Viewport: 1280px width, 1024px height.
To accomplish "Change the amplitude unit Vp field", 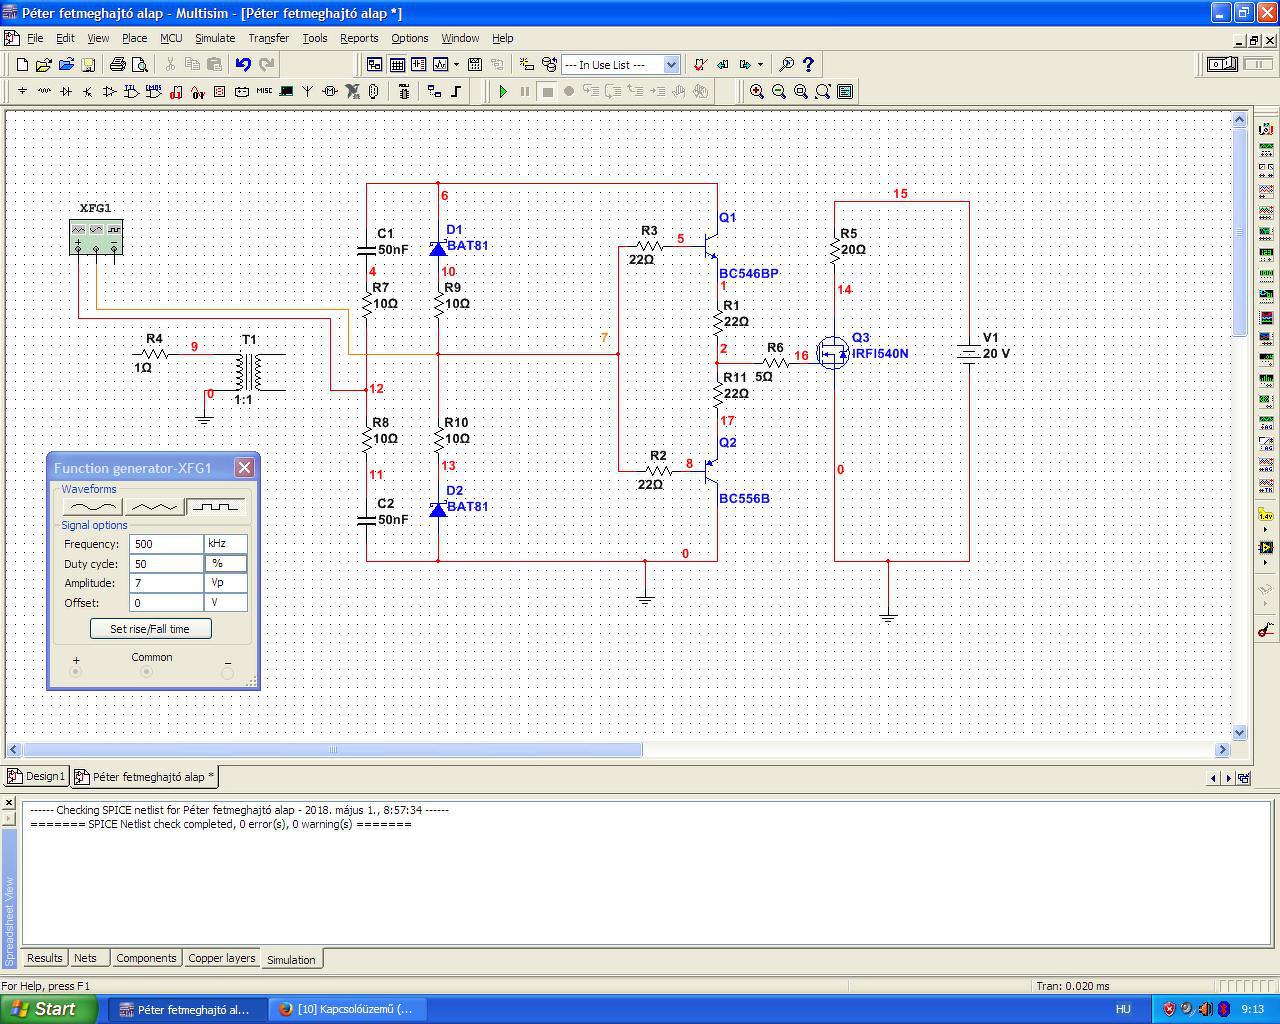I will click(x=225, y=583).
